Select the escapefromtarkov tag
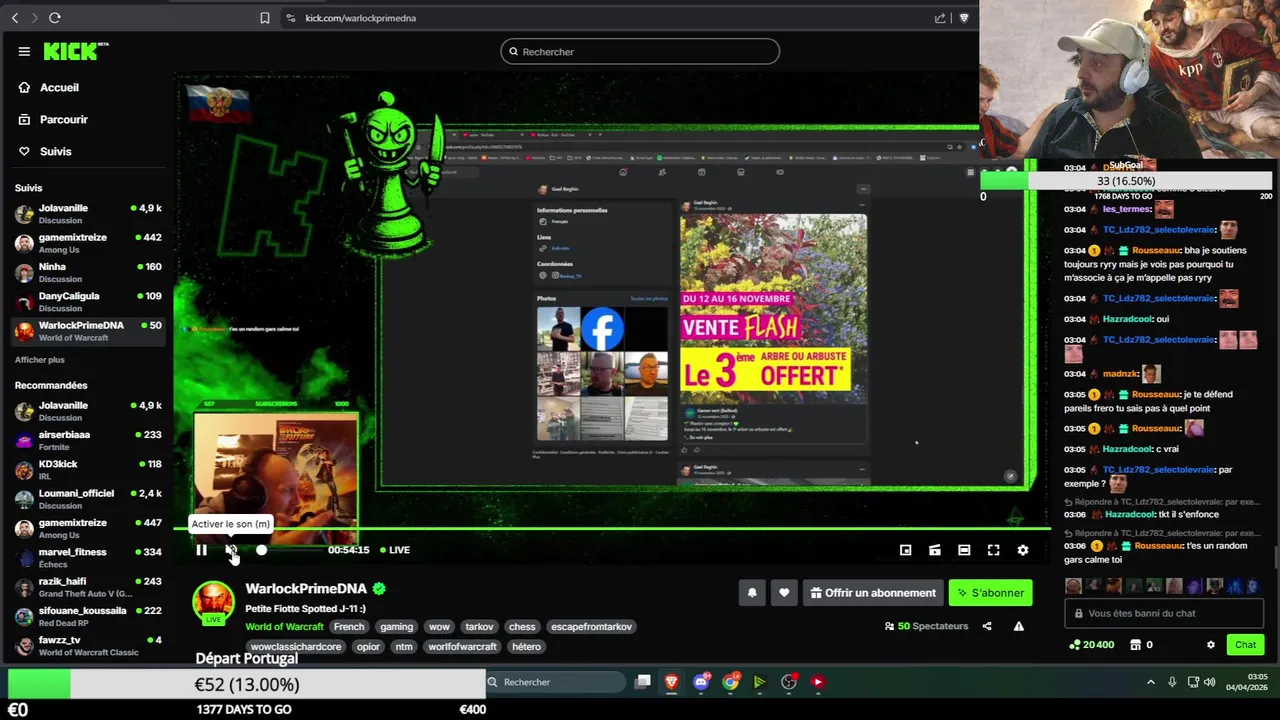Screen dimensions: 1280x720 click(591, 627)
